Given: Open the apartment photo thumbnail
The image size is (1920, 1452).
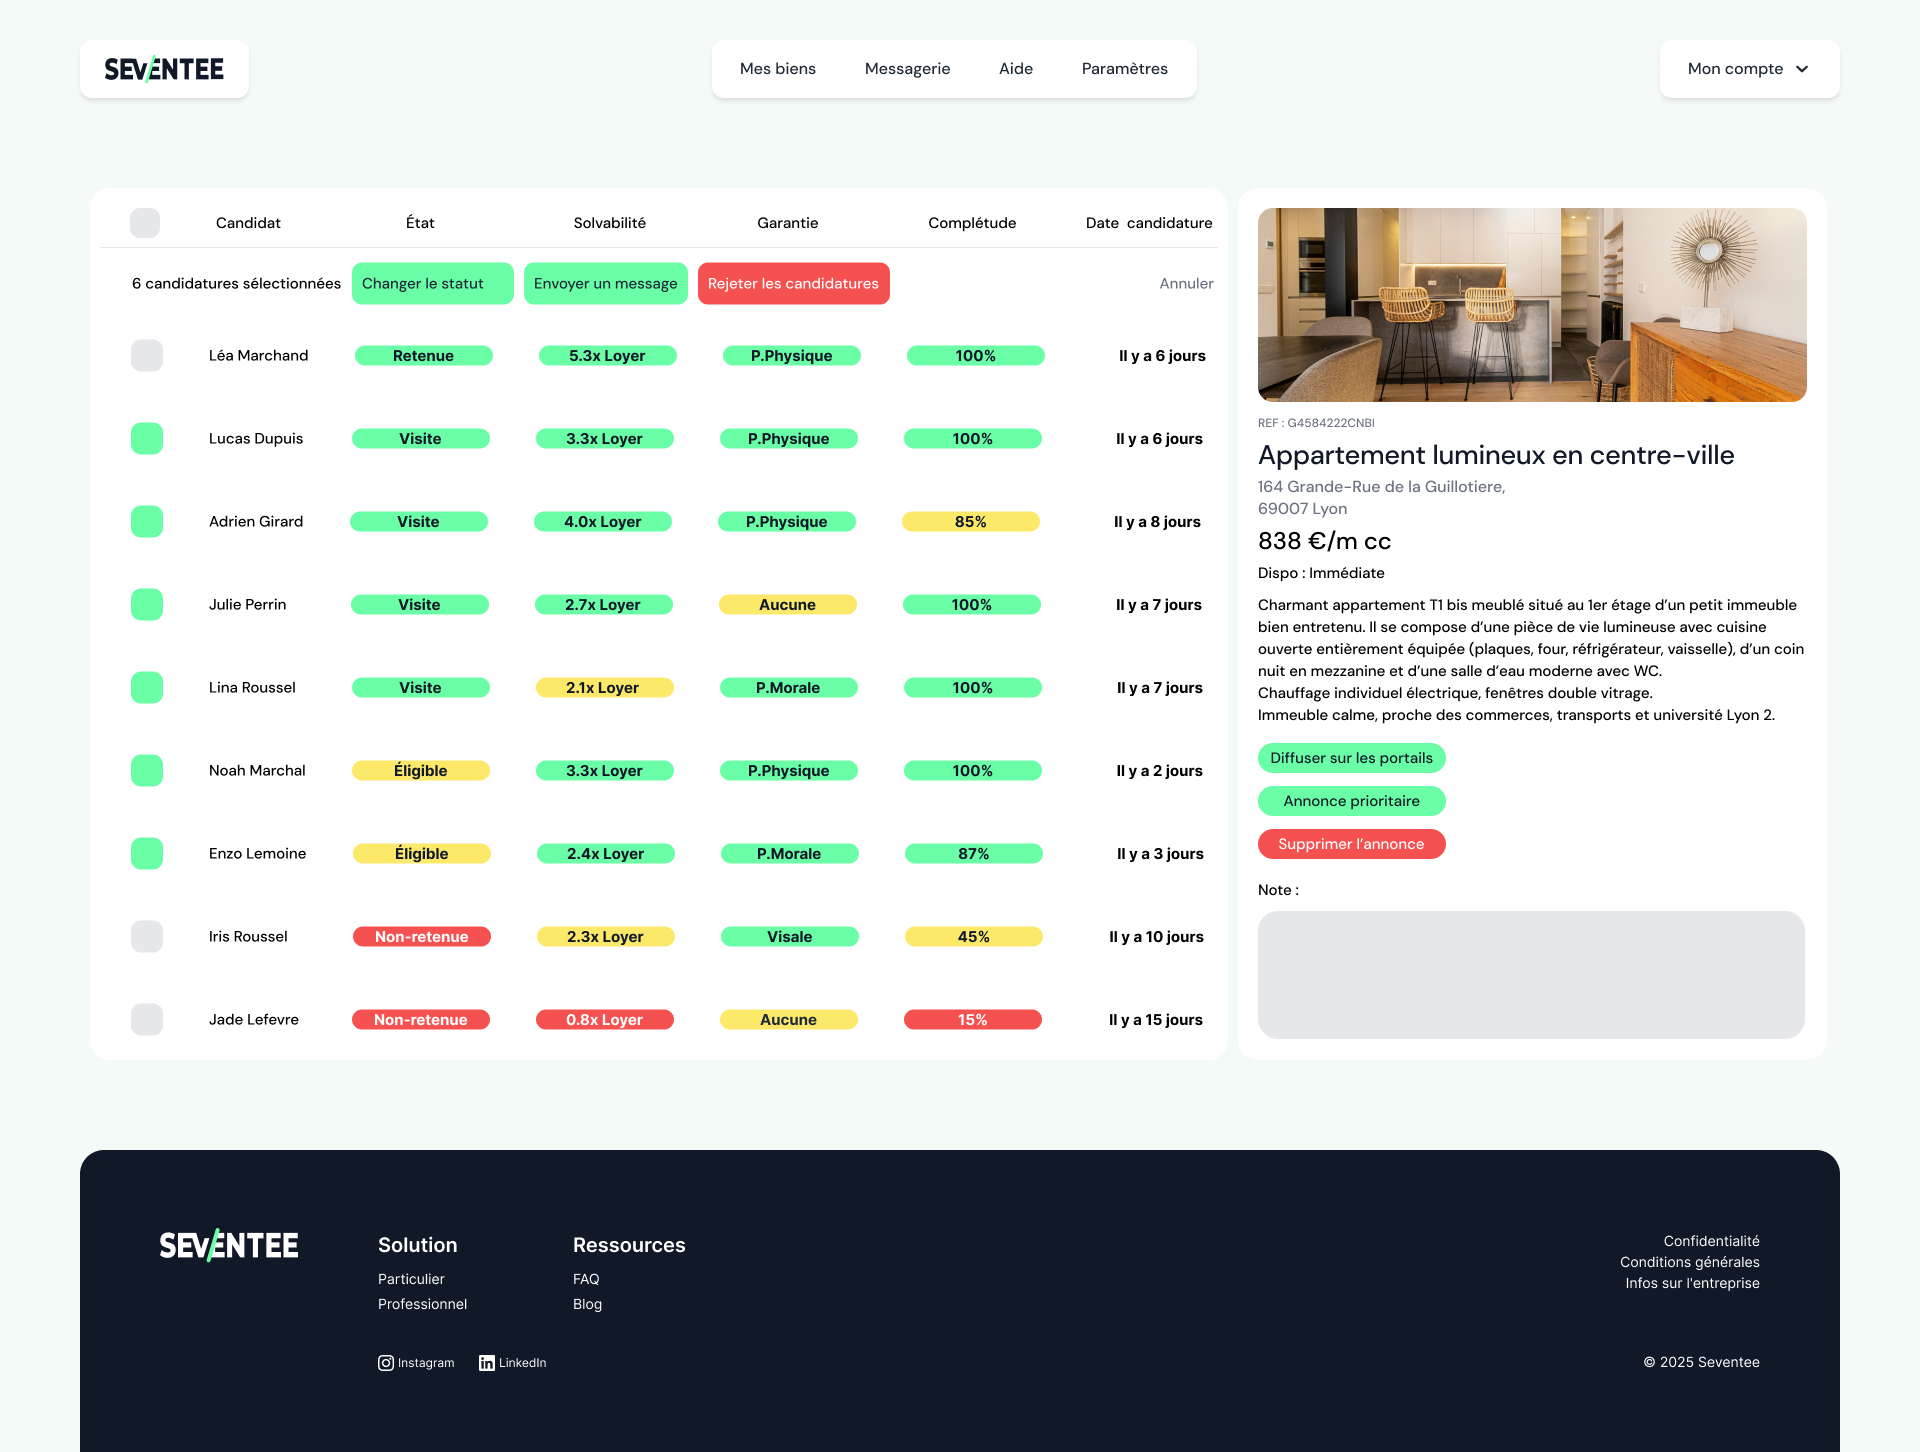Looking at the screenshot, I should (1531, 305).
